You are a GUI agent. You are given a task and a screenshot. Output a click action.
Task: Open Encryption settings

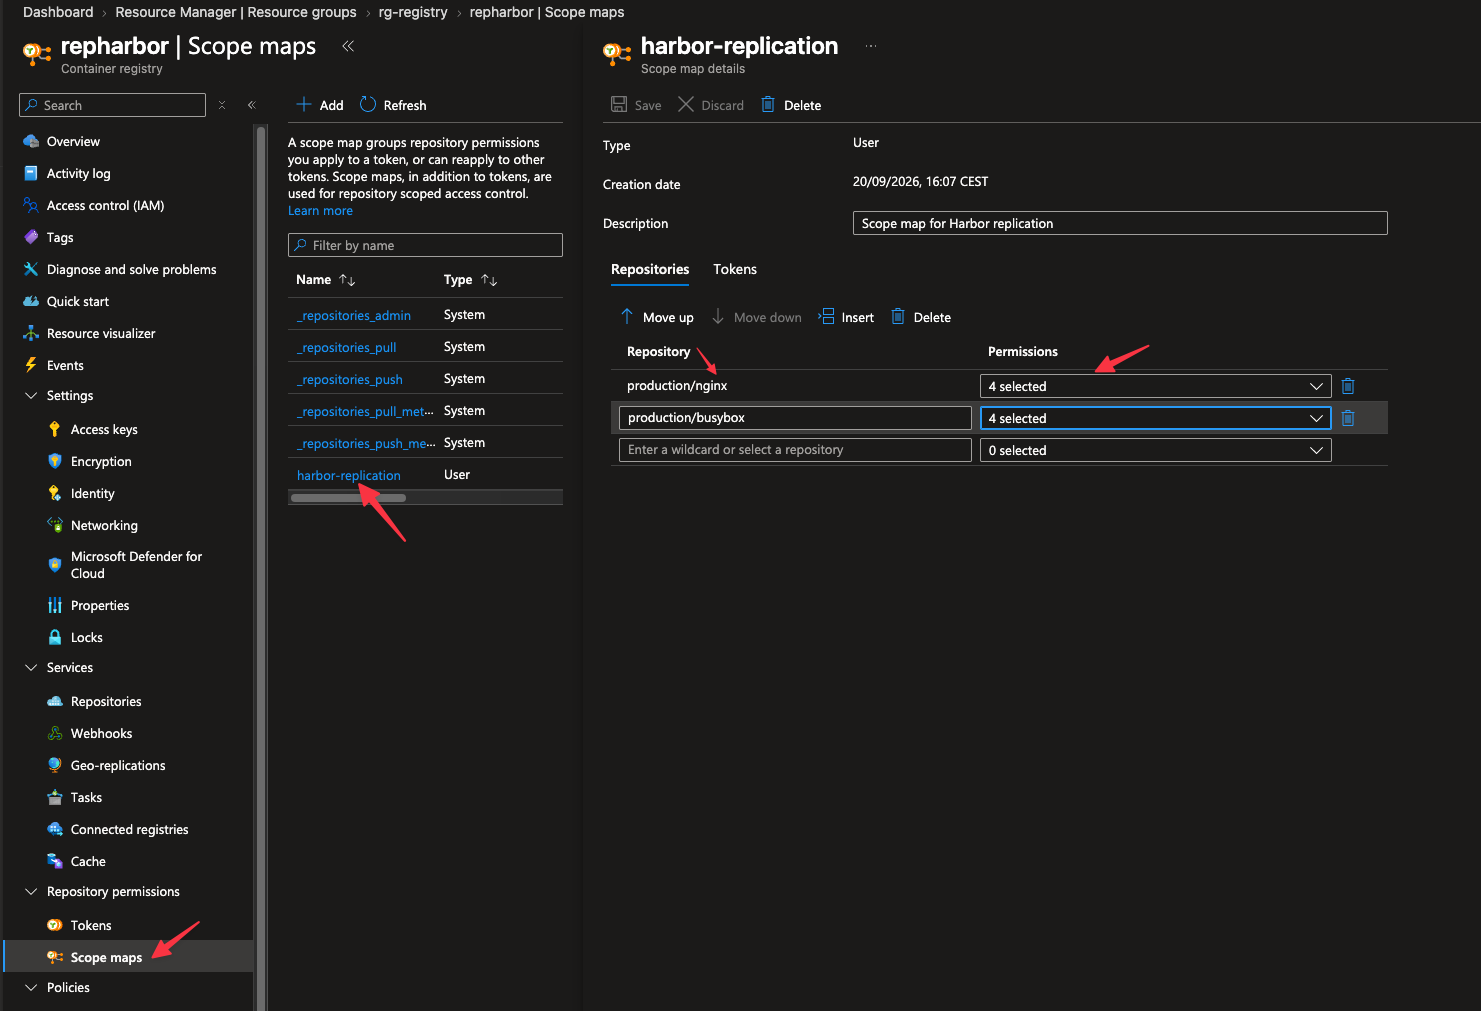101,461
